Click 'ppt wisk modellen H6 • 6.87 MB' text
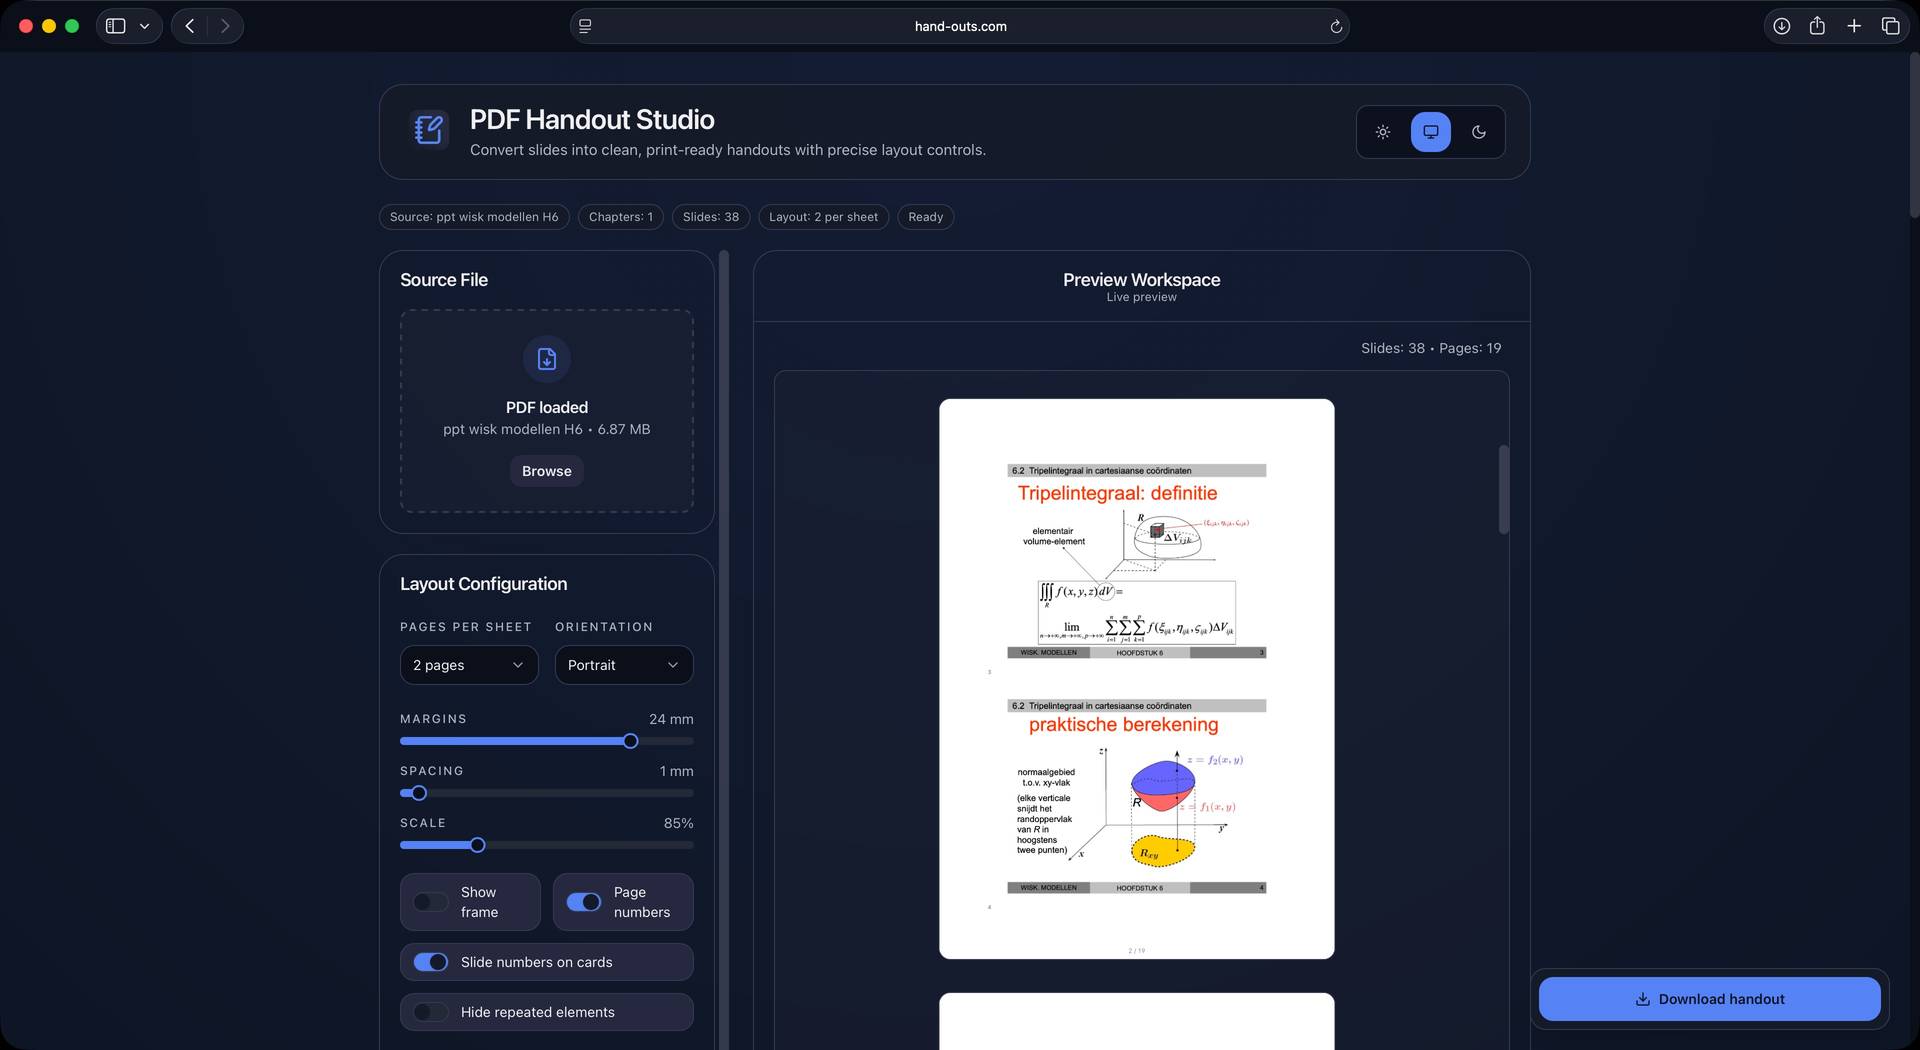The height and width of the screenshot is (1050, 1920). (x=547, y=429)
